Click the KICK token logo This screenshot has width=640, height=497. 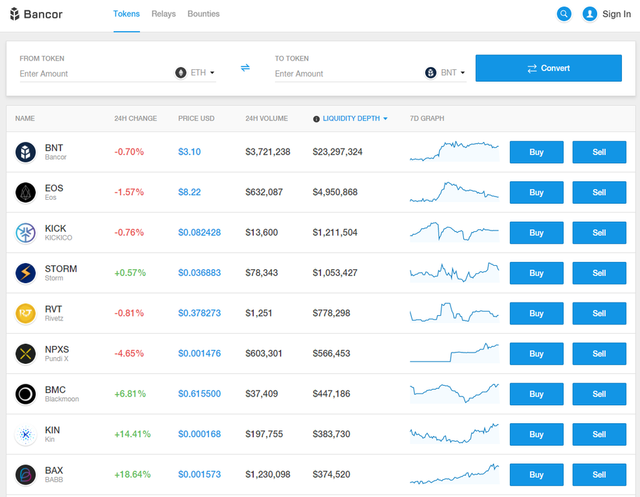pyautogui.click(x=25, y=233)
